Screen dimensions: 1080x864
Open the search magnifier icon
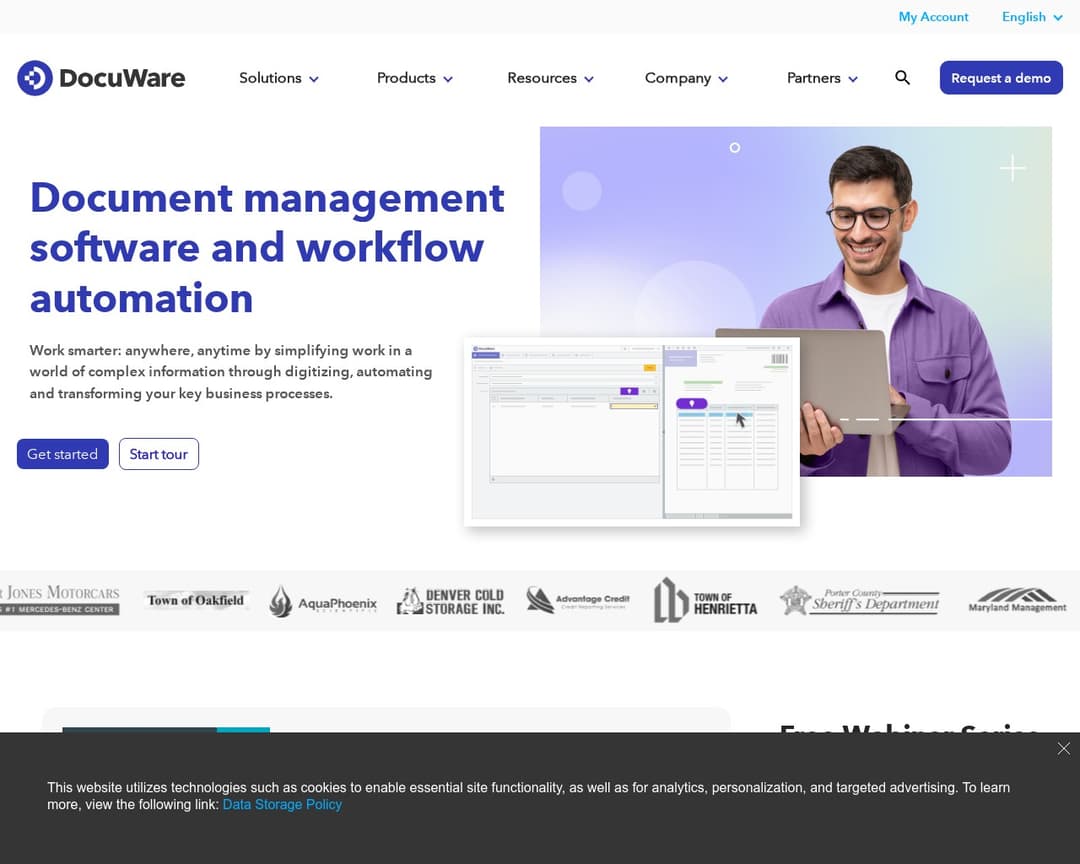pos(902,78)
